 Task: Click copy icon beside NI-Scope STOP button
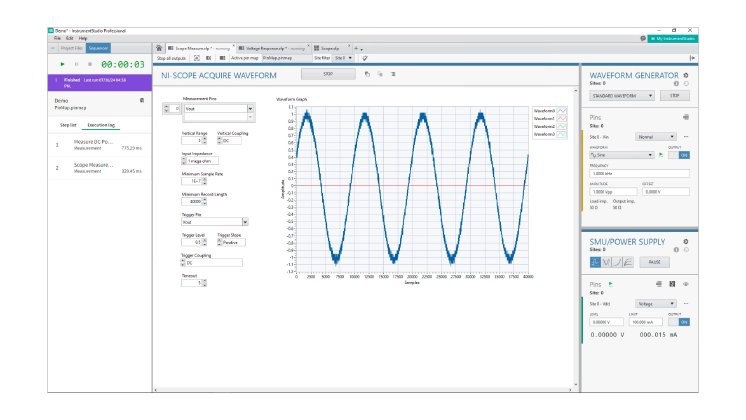coord(367,74)
